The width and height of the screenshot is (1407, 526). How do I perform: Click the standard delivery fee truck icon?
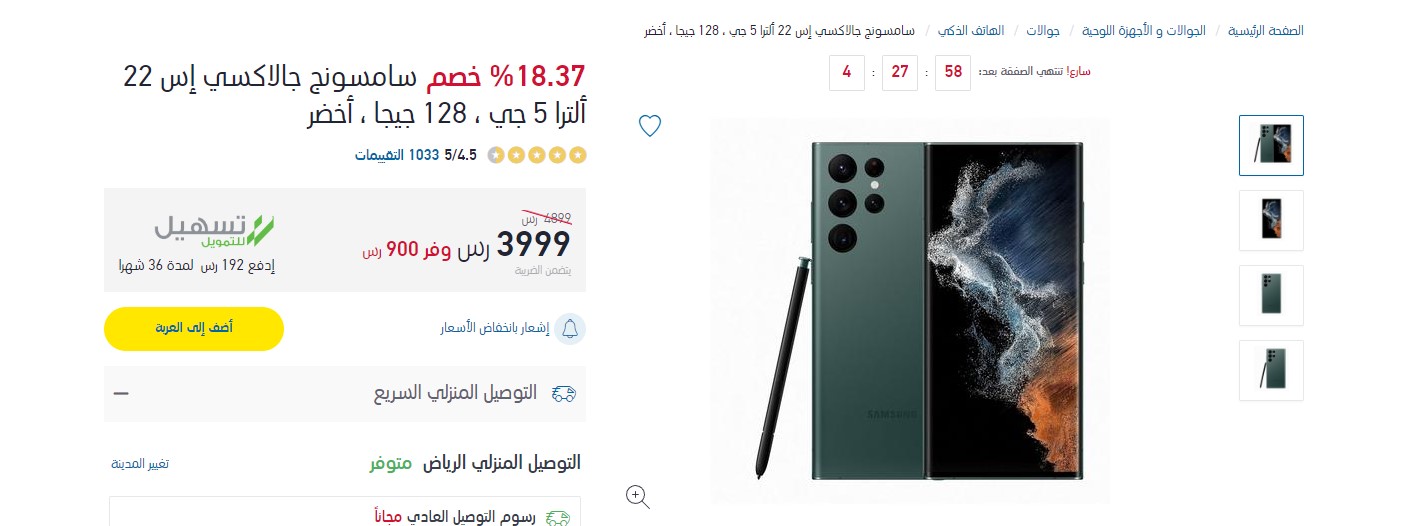pos(558,517)
